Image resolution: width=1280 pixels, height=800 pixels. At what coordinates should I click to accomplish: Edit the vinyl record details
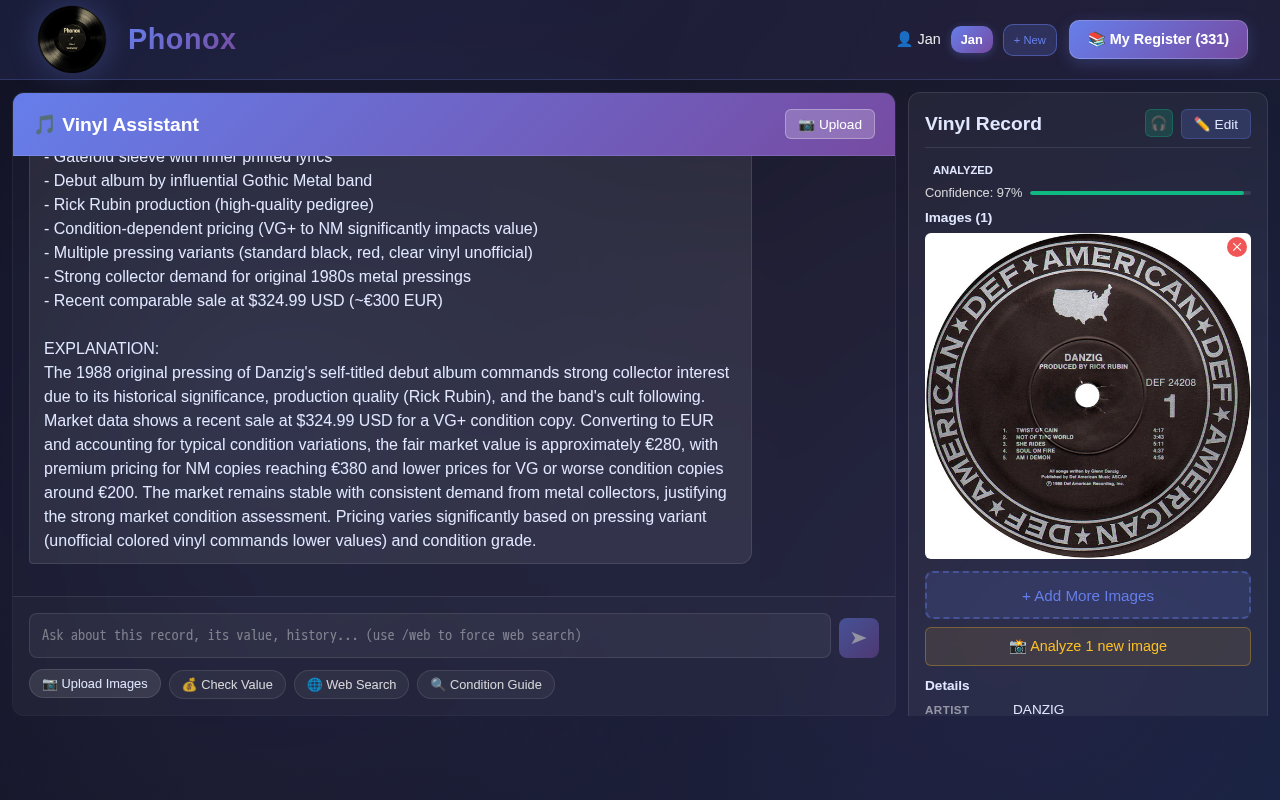tap(1215, 124)
